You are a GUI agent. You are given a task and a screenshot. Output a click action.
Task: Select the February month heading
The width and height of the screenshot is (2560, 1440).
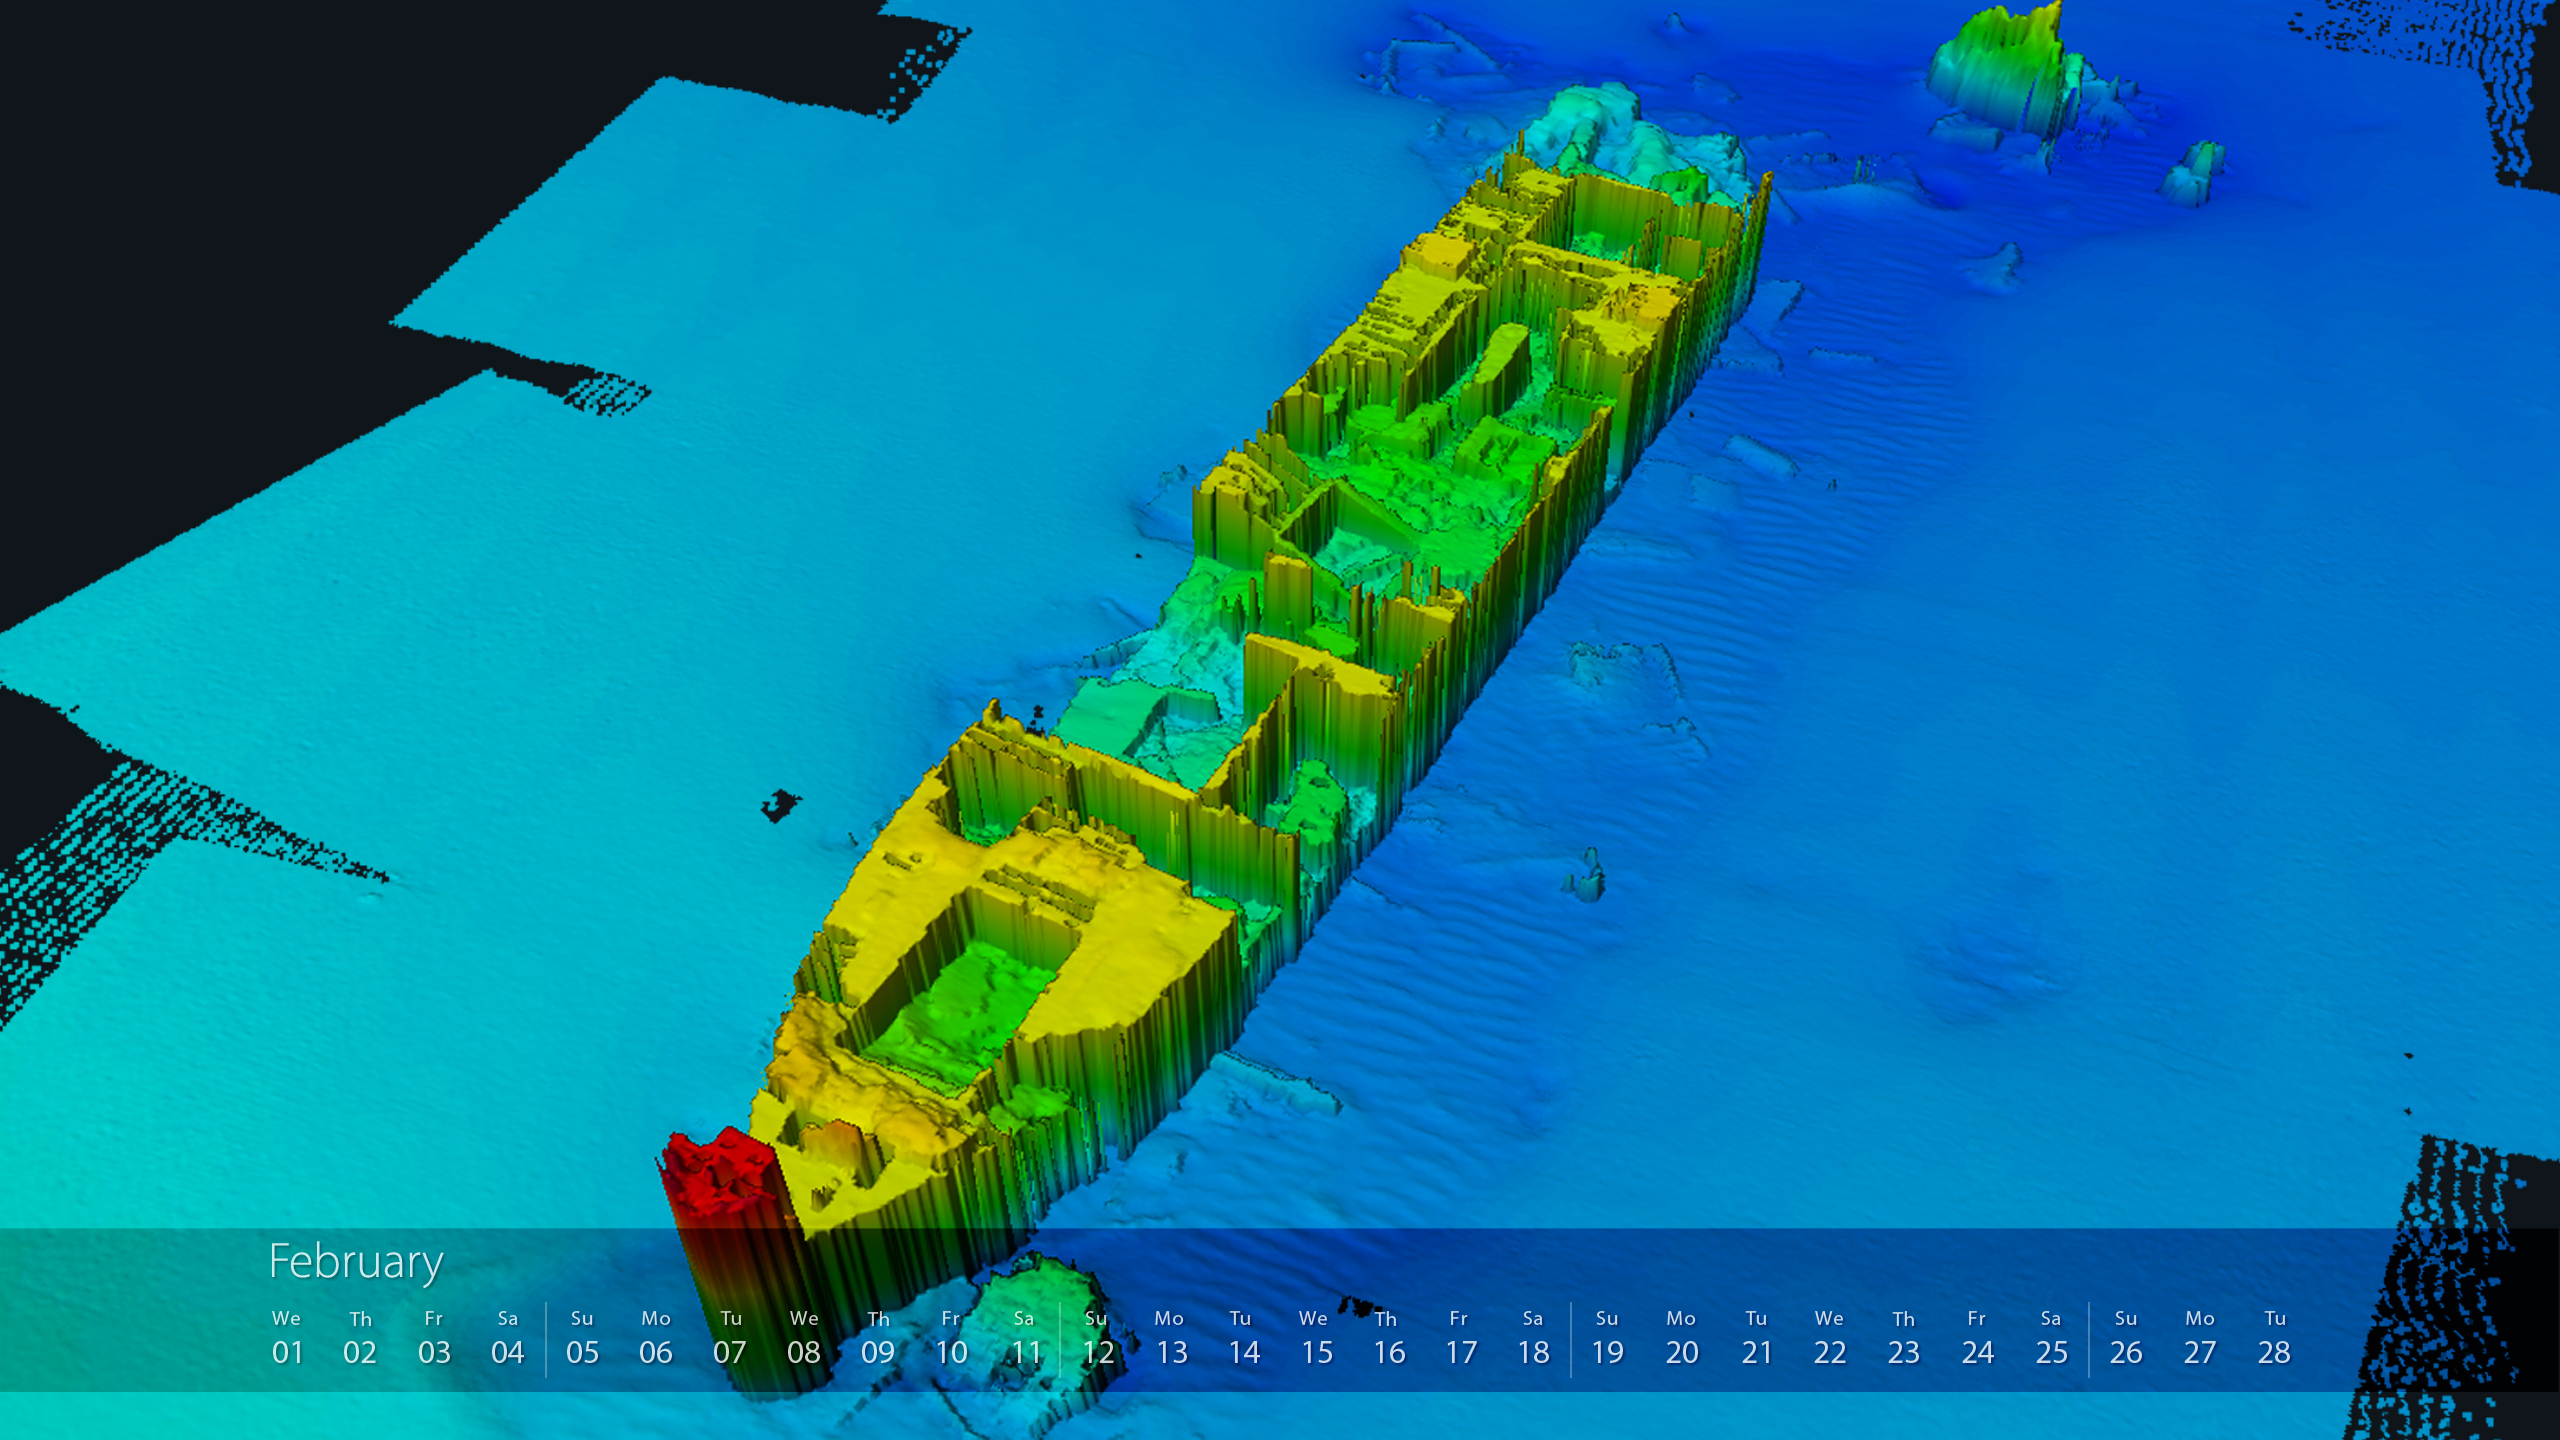(x=356, y=1262)
